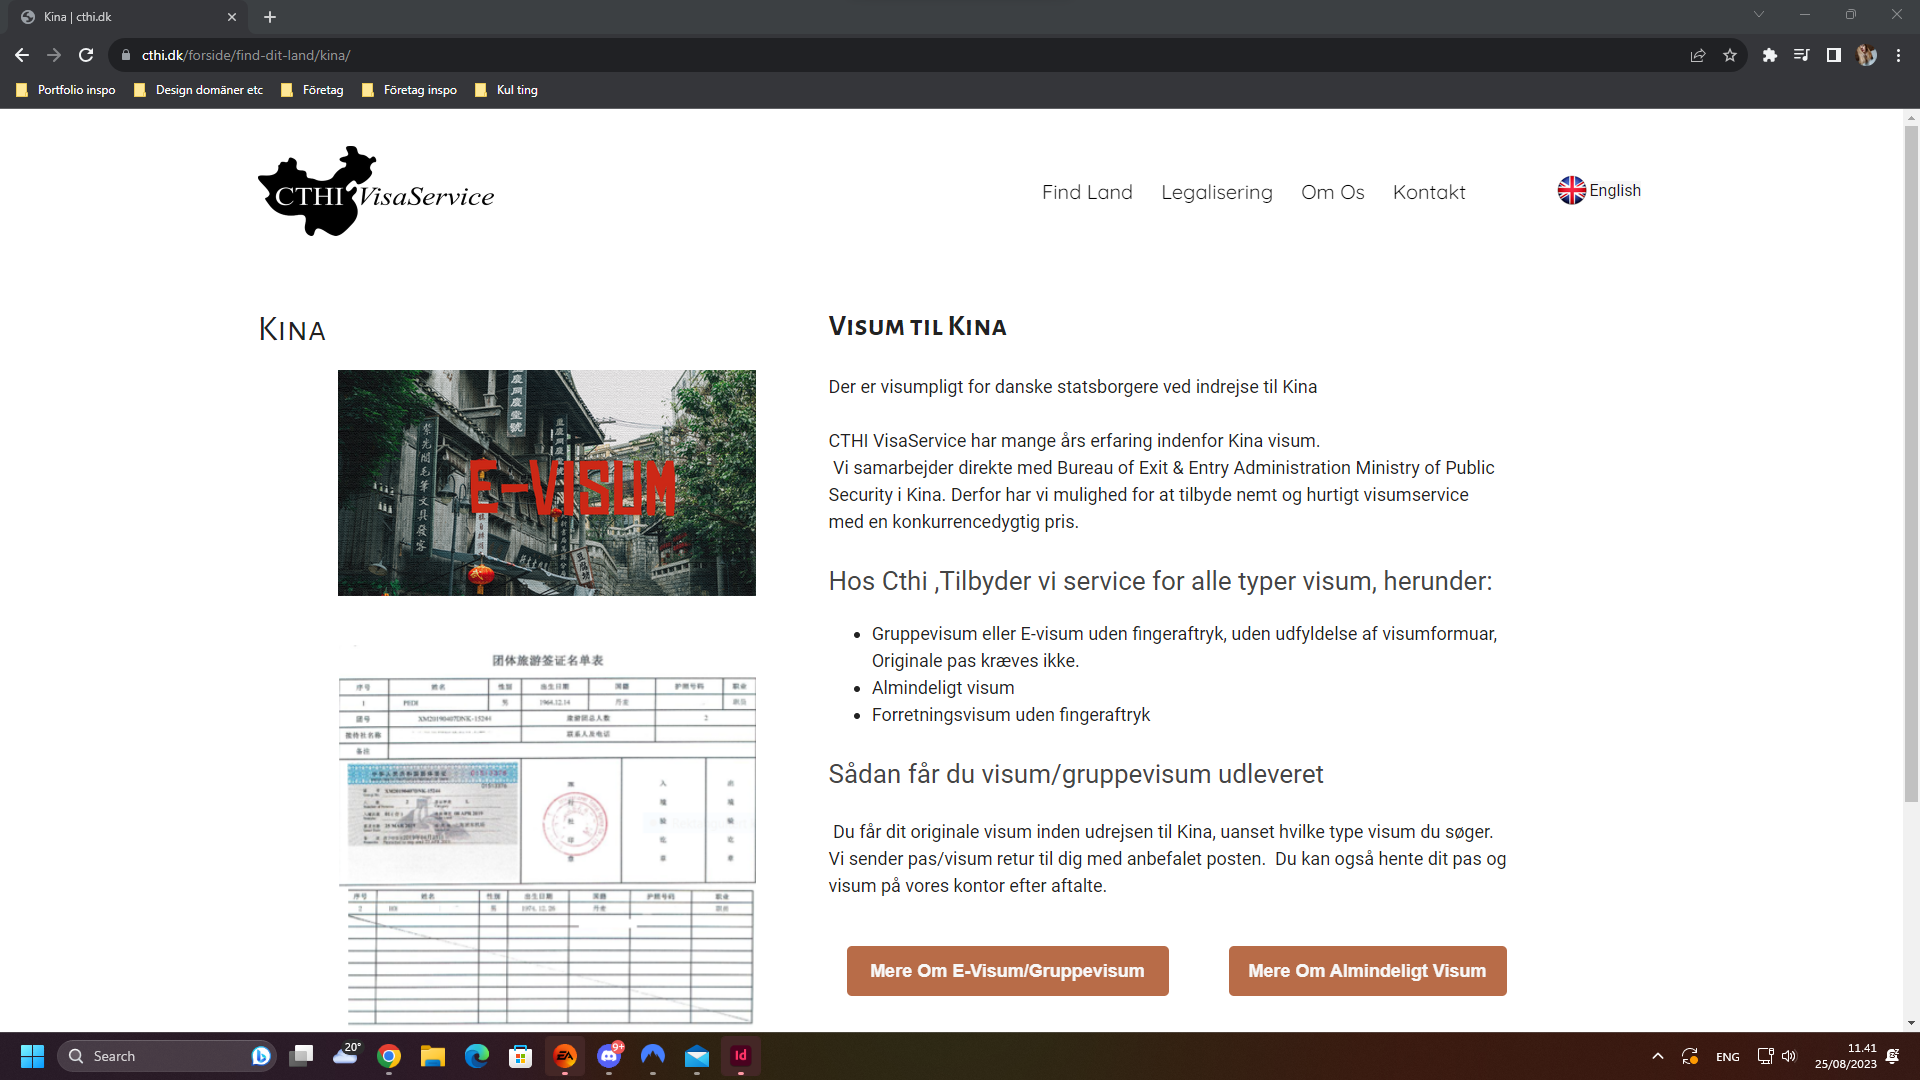
Task: Switch site language to English
Action: (x=1614, y=190)
